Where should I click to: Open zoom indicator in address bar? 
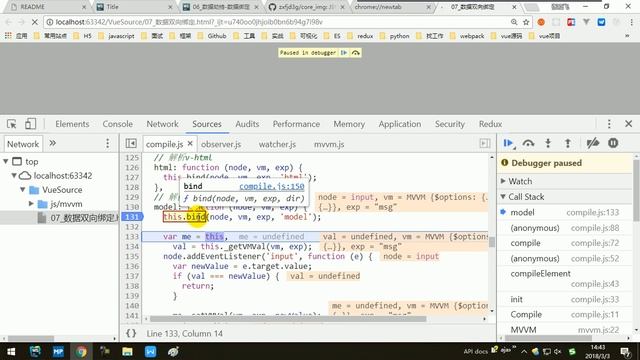514,22
